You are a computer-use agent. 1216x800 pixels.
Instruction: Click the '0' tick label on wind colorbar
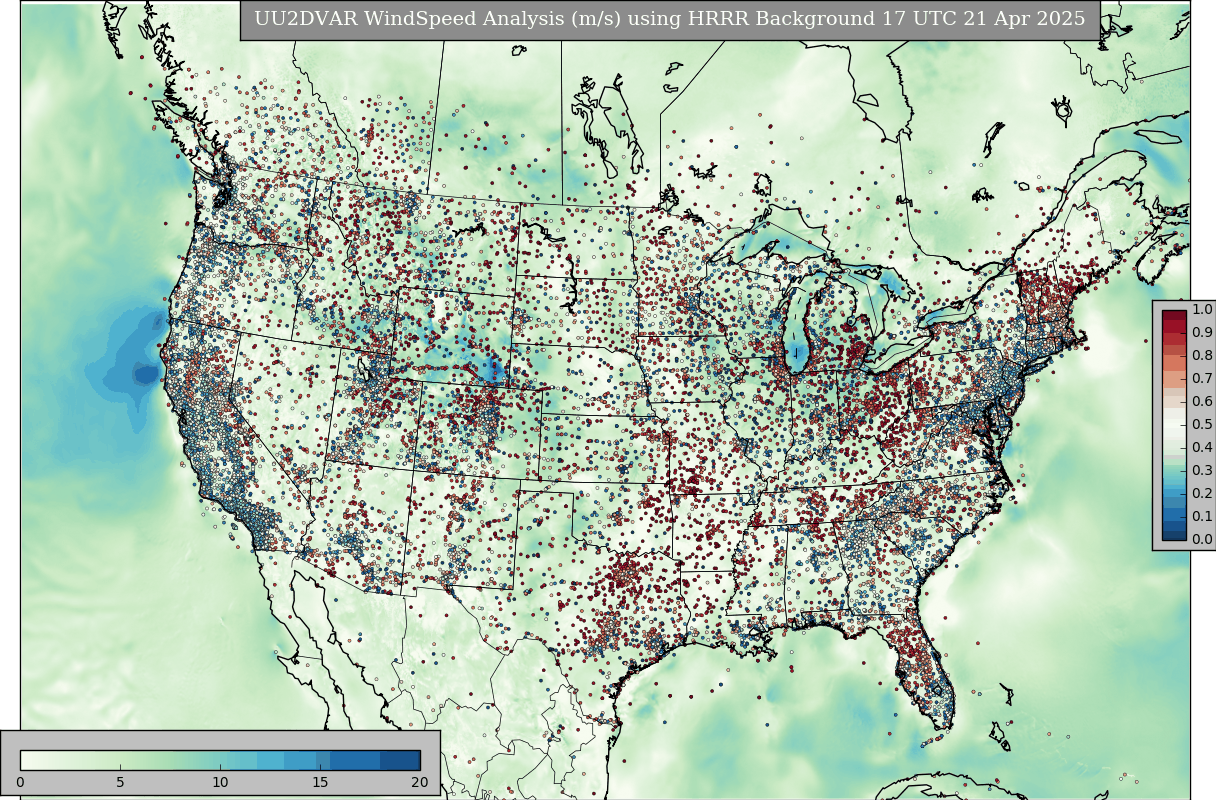pyautogui.click(x=20, y=782)
